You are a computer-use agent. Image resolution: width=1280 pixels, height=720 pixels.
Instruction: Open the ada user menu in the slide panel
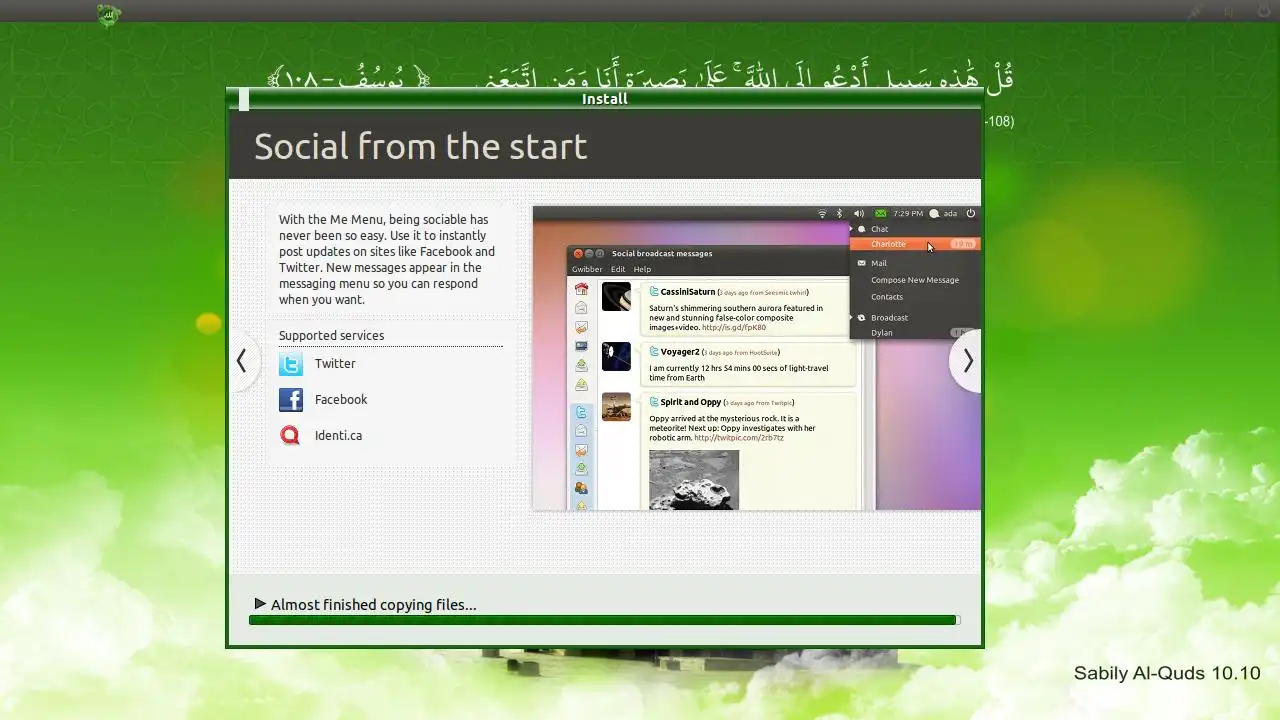(944, 213)
